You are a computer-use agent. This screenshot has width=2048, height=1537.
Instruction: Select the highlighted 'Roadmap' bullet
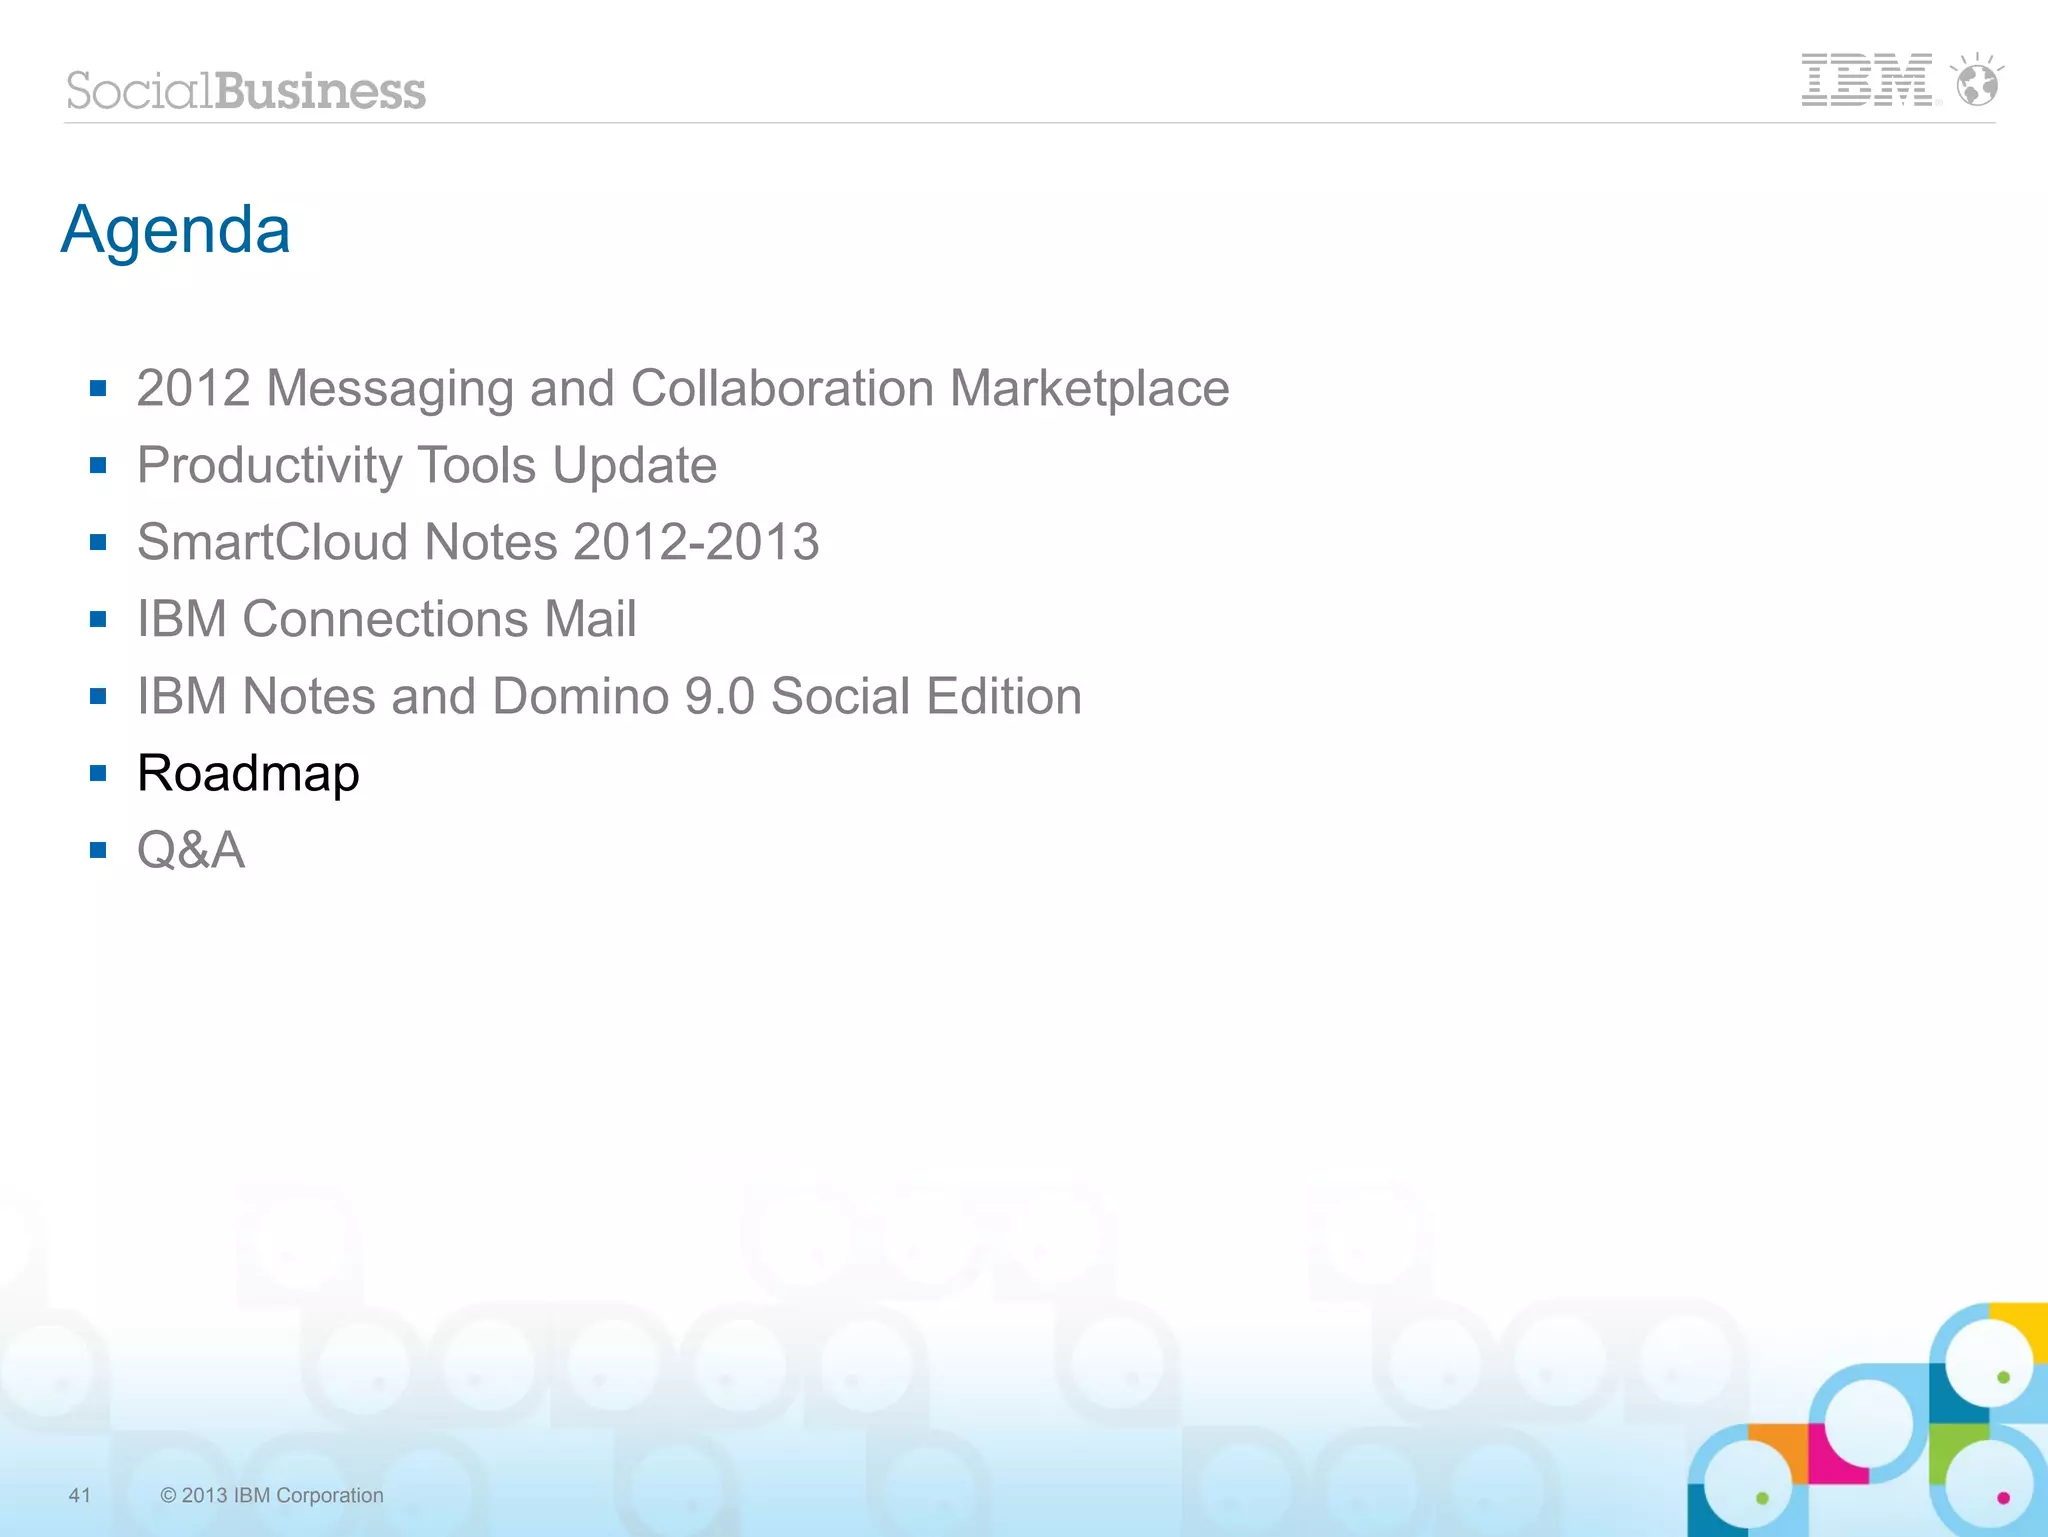248,773
